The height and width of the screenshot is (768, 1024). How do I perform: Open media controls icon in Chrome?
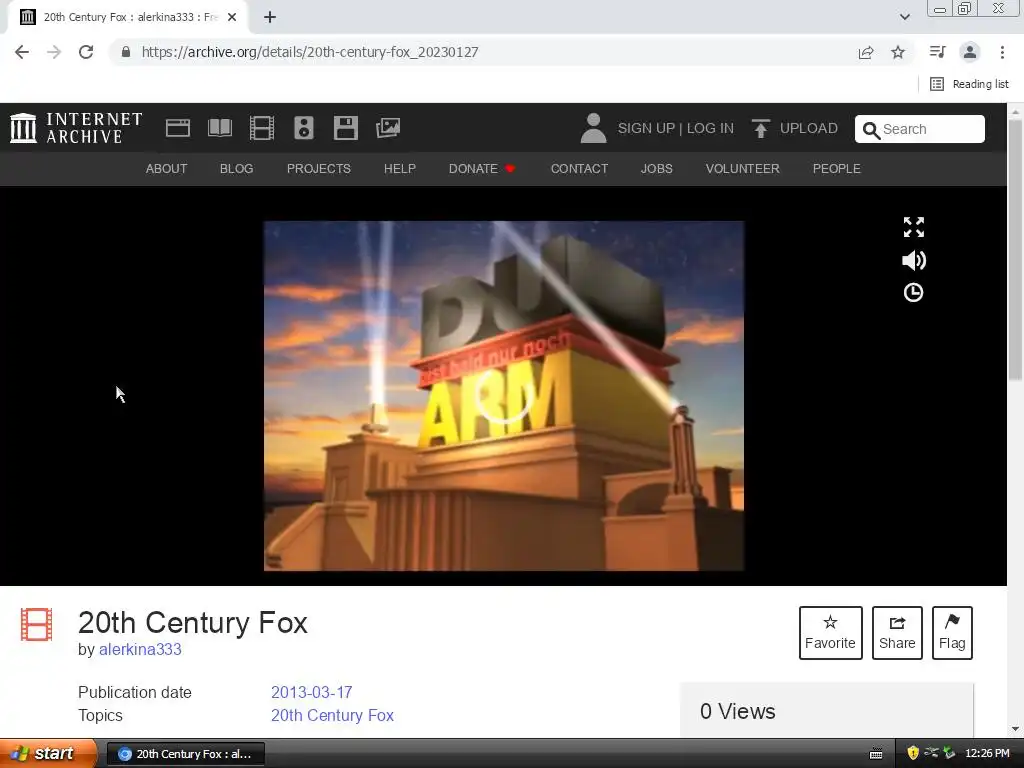tap(938, 52)
